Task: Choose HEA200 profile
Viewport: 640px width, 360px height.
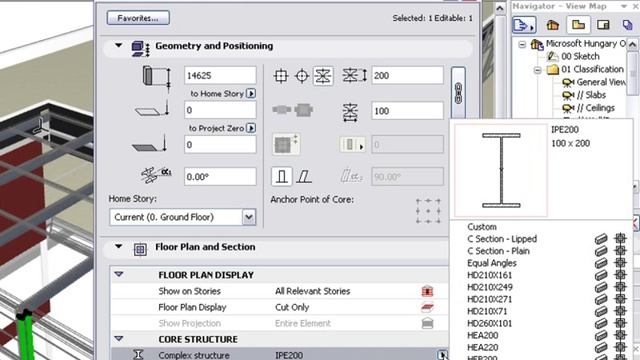Action: [x=482, y=335]
